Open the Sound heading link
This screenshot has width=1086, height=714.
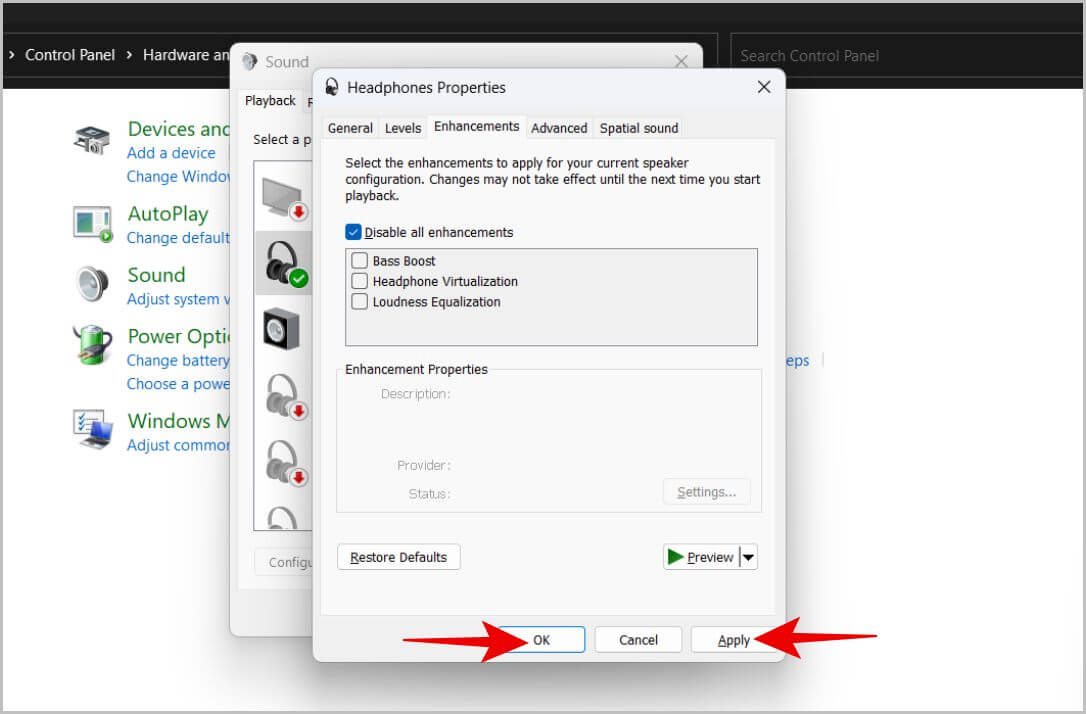(157, 275)
